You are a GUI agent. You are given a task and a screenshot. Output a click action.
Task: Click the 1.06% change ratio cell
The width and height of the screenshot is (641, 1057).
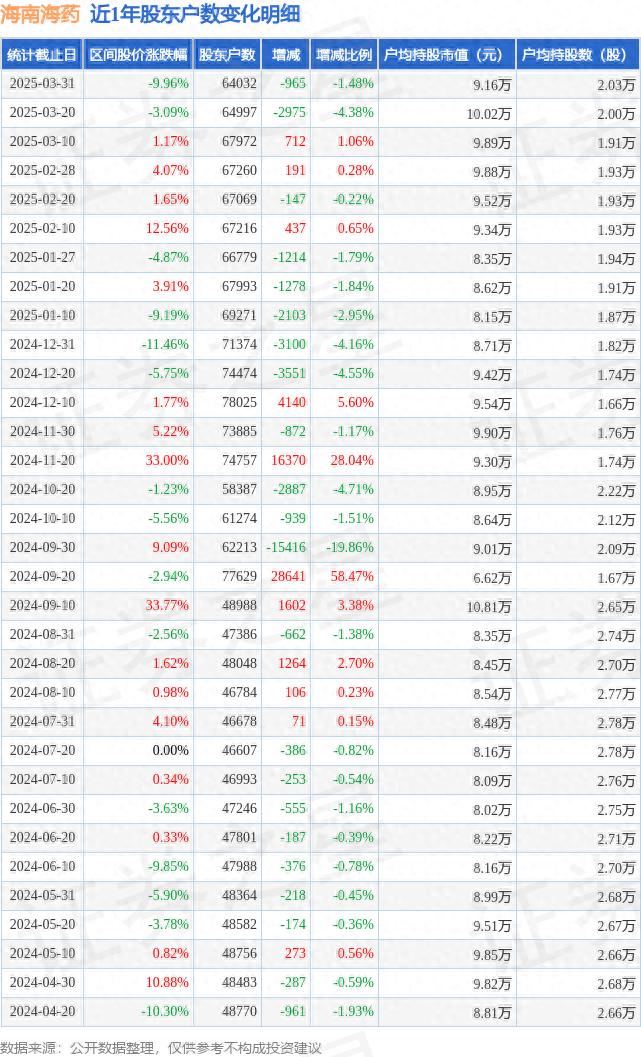[355, 142]
